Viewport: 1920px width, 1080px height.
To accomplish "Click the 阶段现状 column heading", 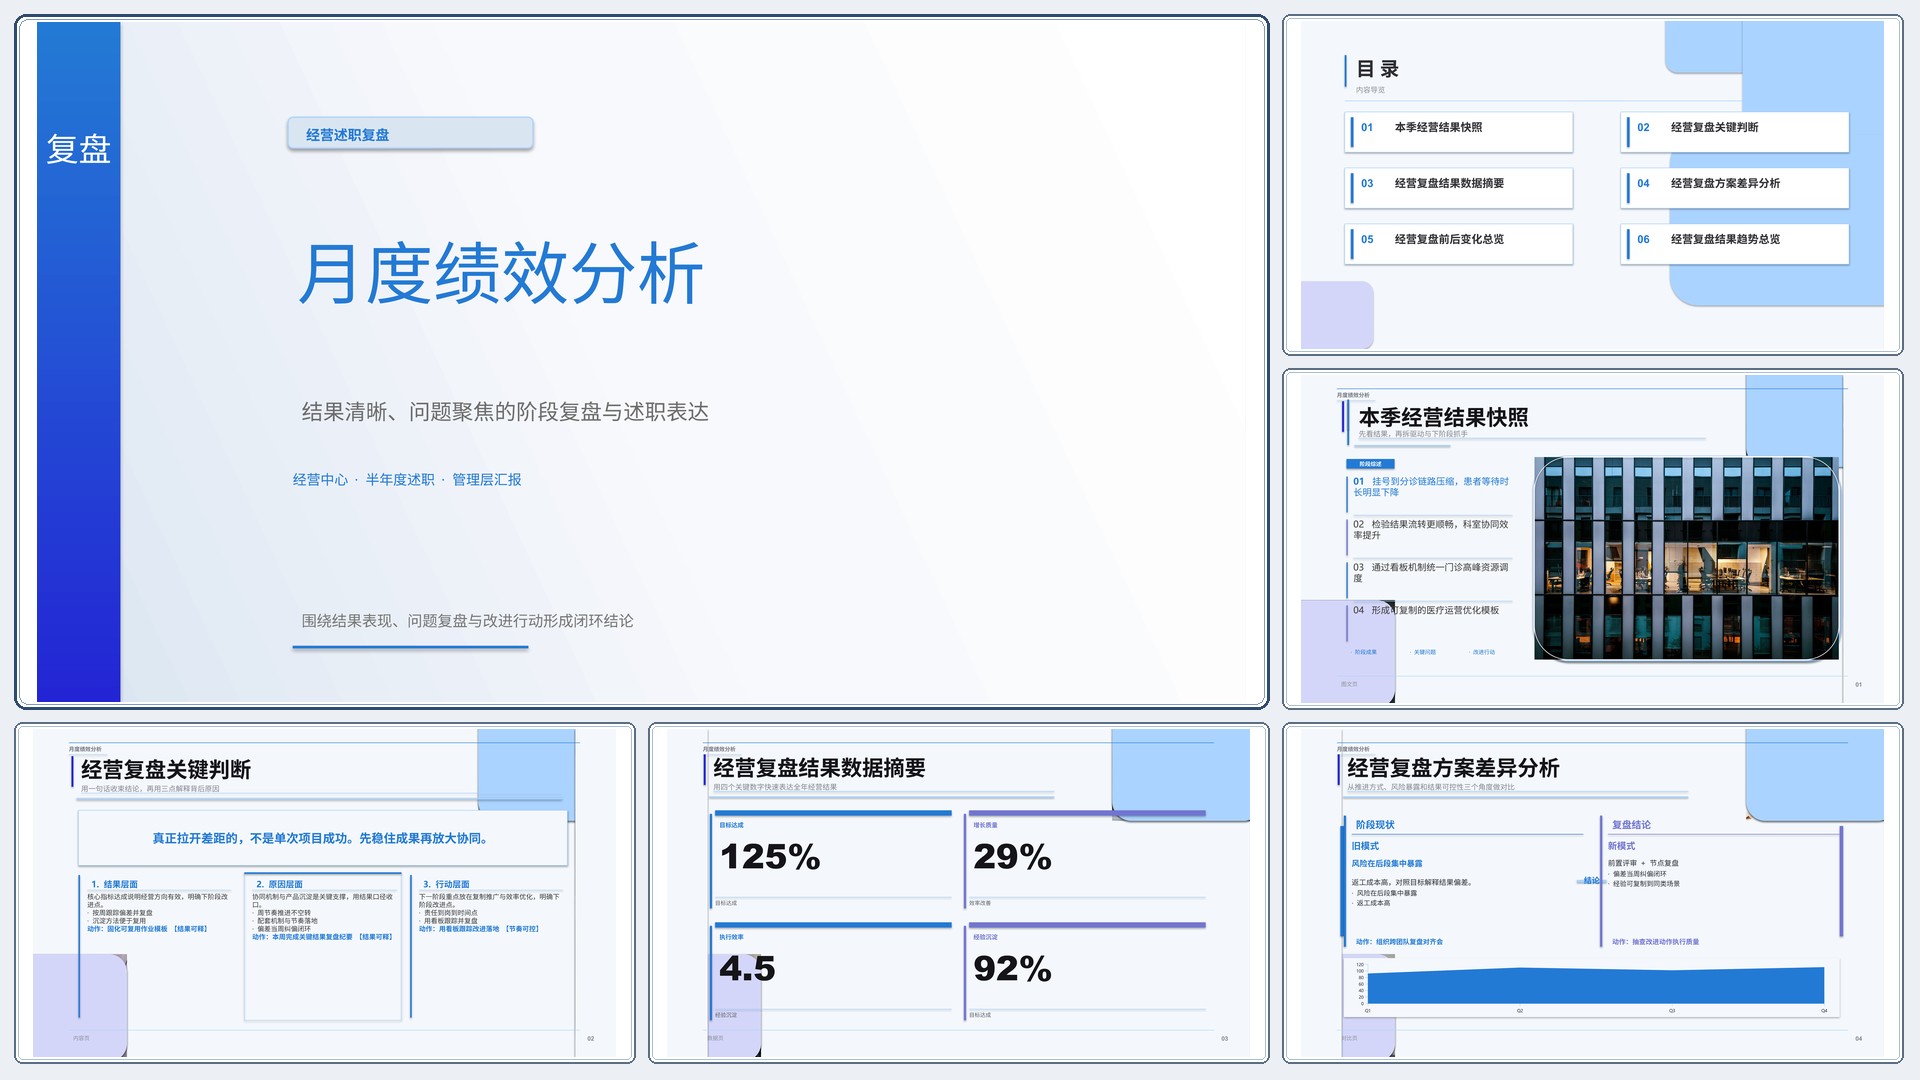I will [1375, 825].
